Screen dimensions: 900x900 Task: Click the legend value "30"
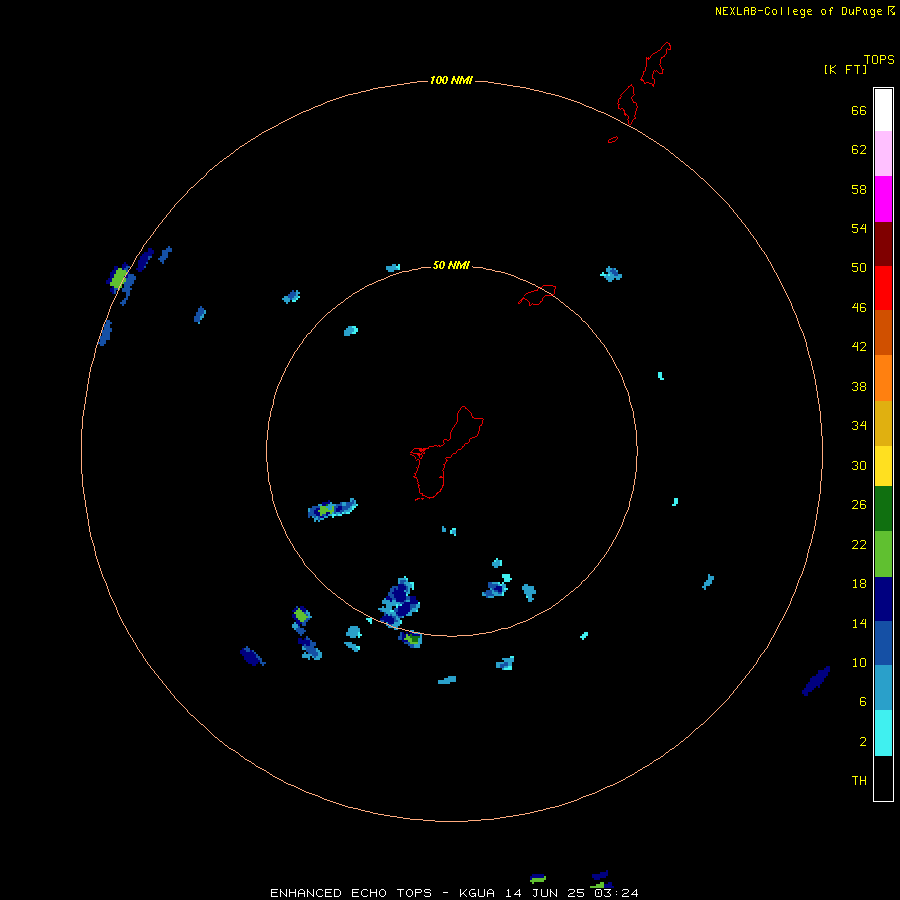point(859,465)
